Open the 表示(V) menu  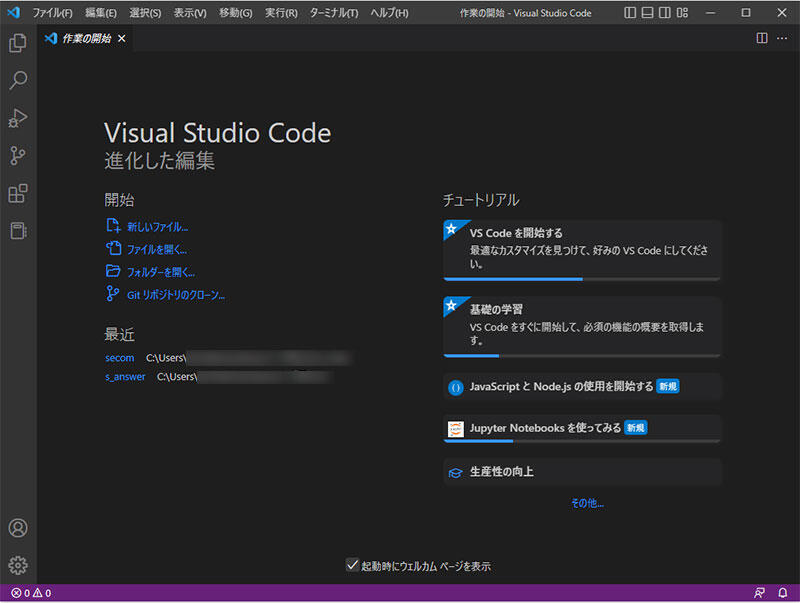(x=190, y=13)
